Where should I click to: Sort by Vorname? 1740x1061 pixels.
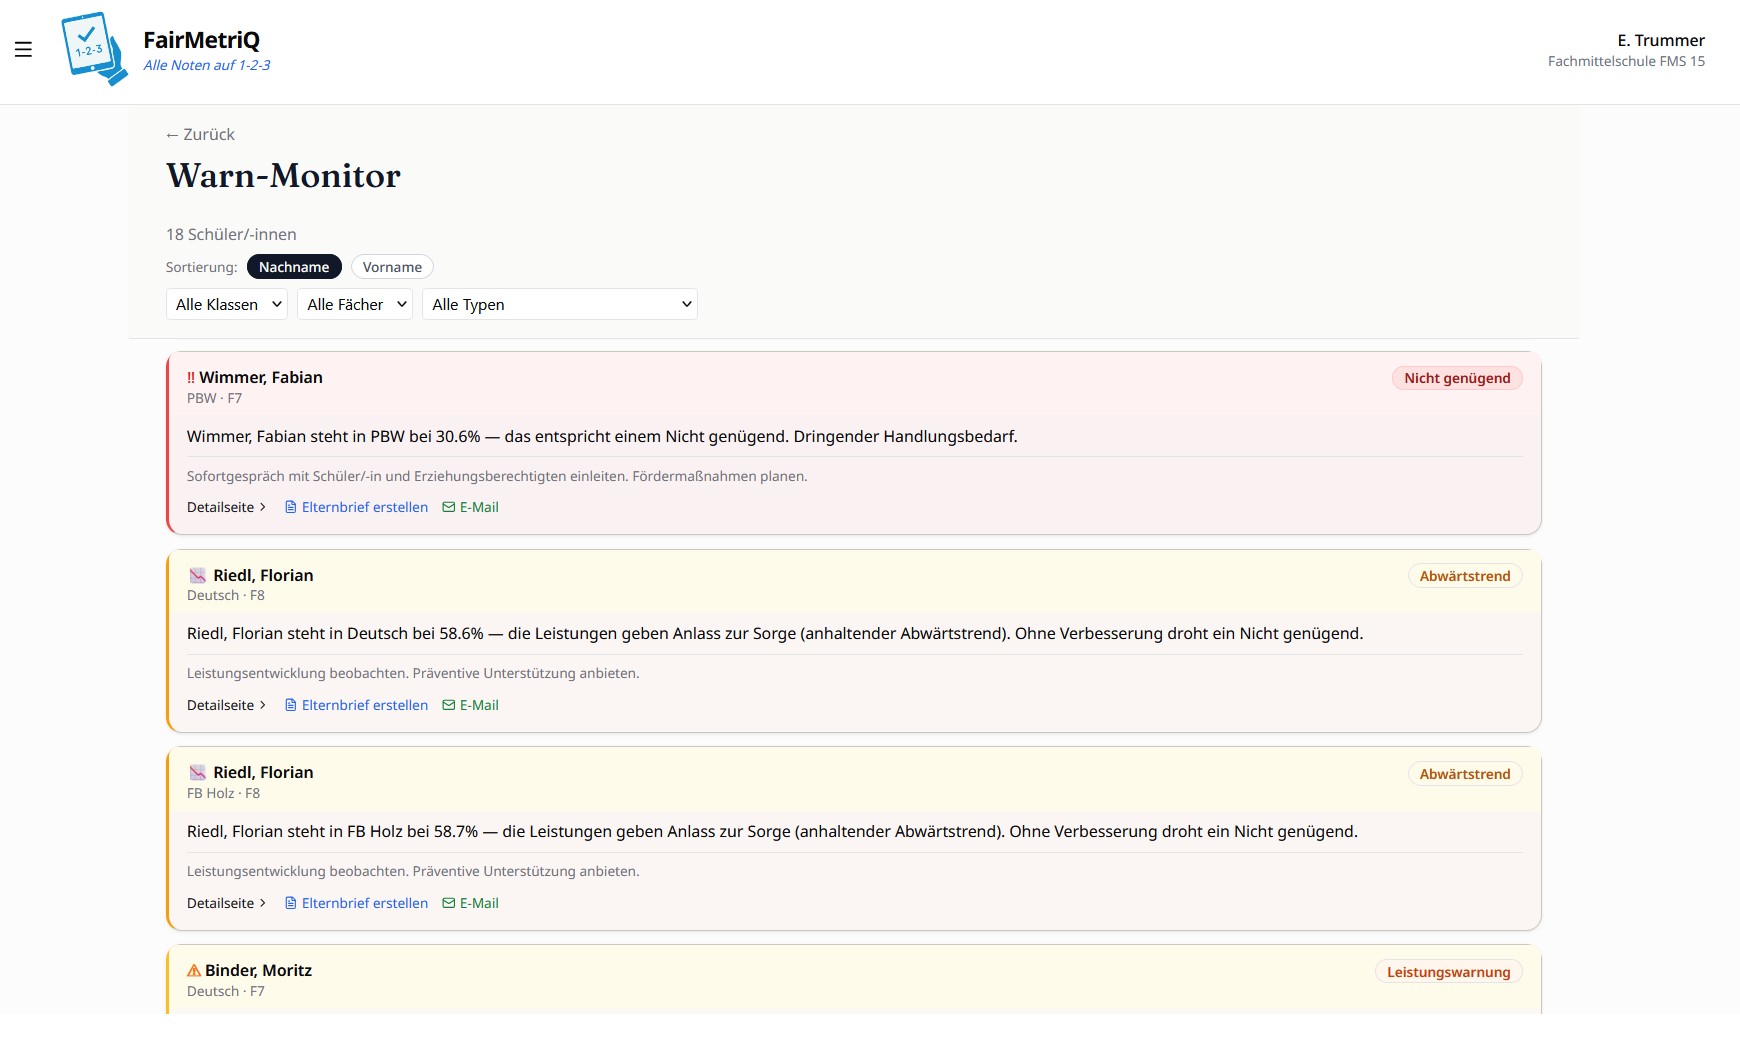(392, 267)
